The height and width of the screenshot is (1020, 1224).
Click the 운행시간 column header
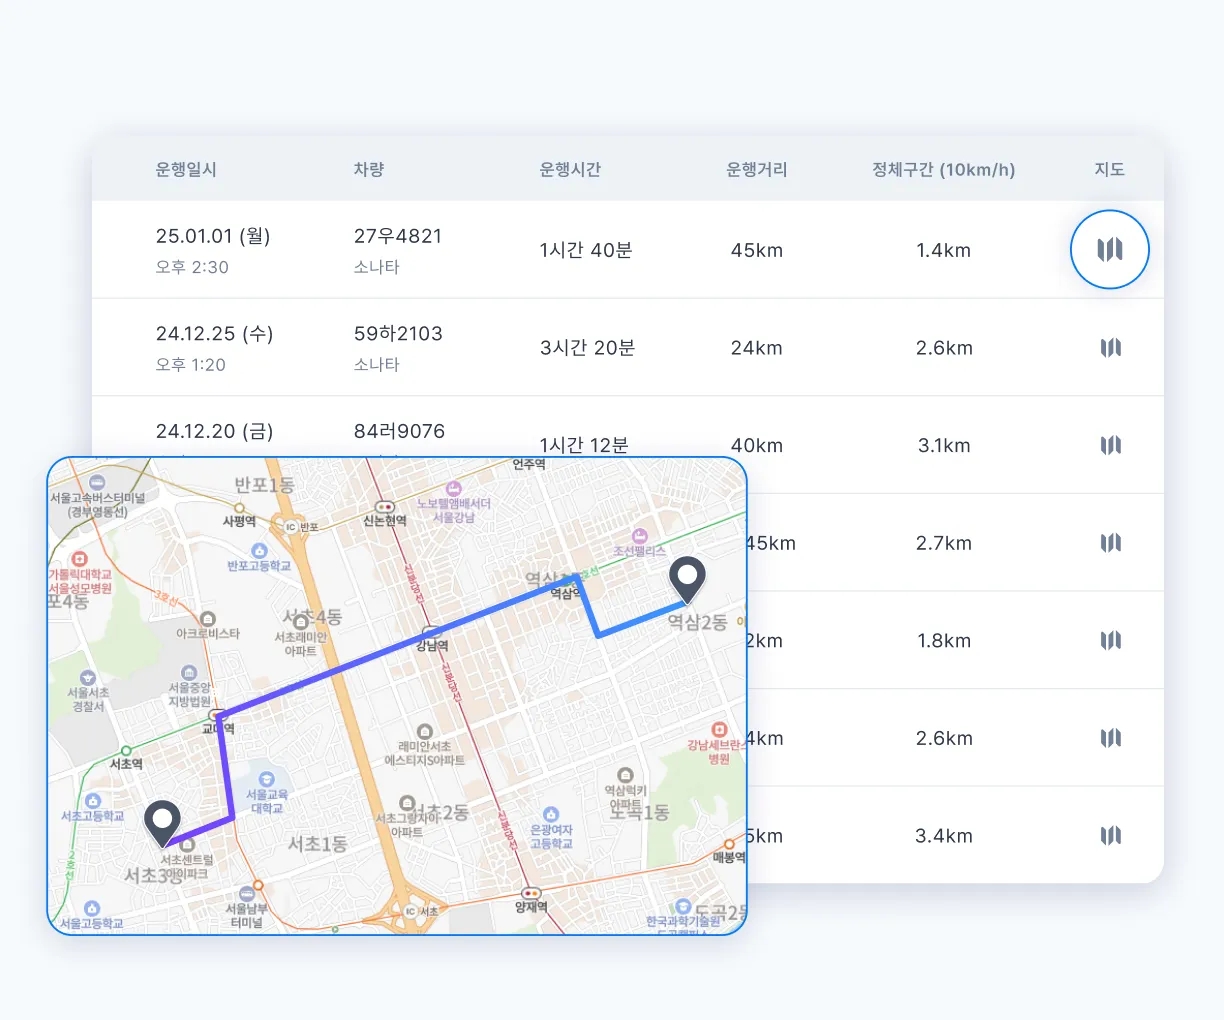tap(570, 169)
